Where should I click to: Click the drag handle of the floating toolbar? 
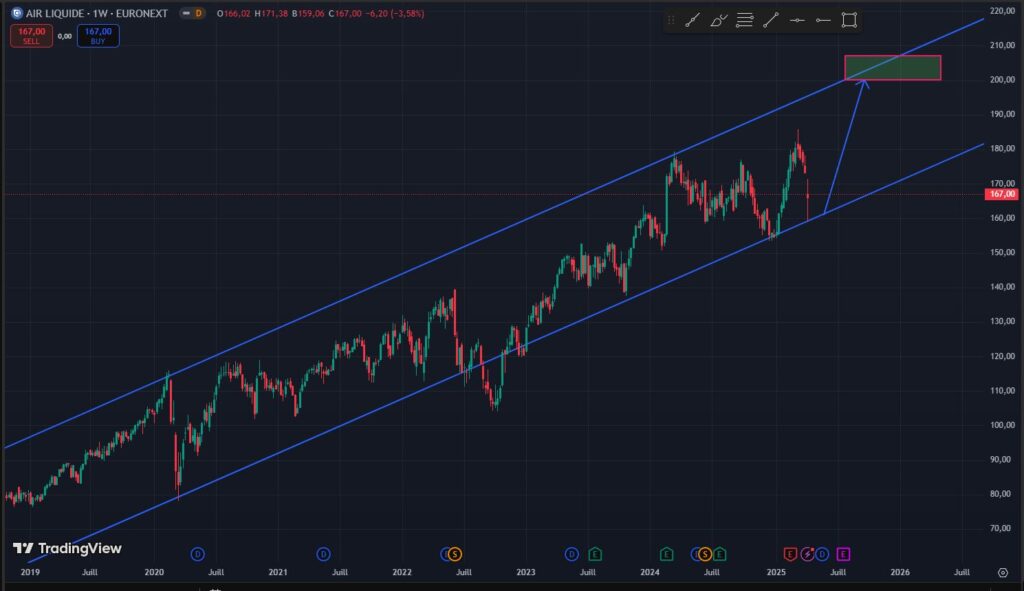pos(671,19)
